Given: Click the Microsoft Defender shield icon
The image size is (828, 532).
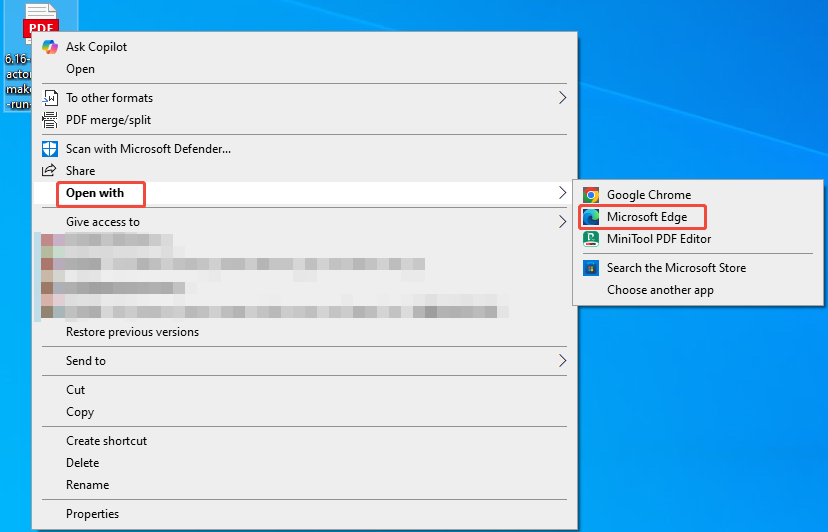Looking at the screenshot, I should click(50, 149).
